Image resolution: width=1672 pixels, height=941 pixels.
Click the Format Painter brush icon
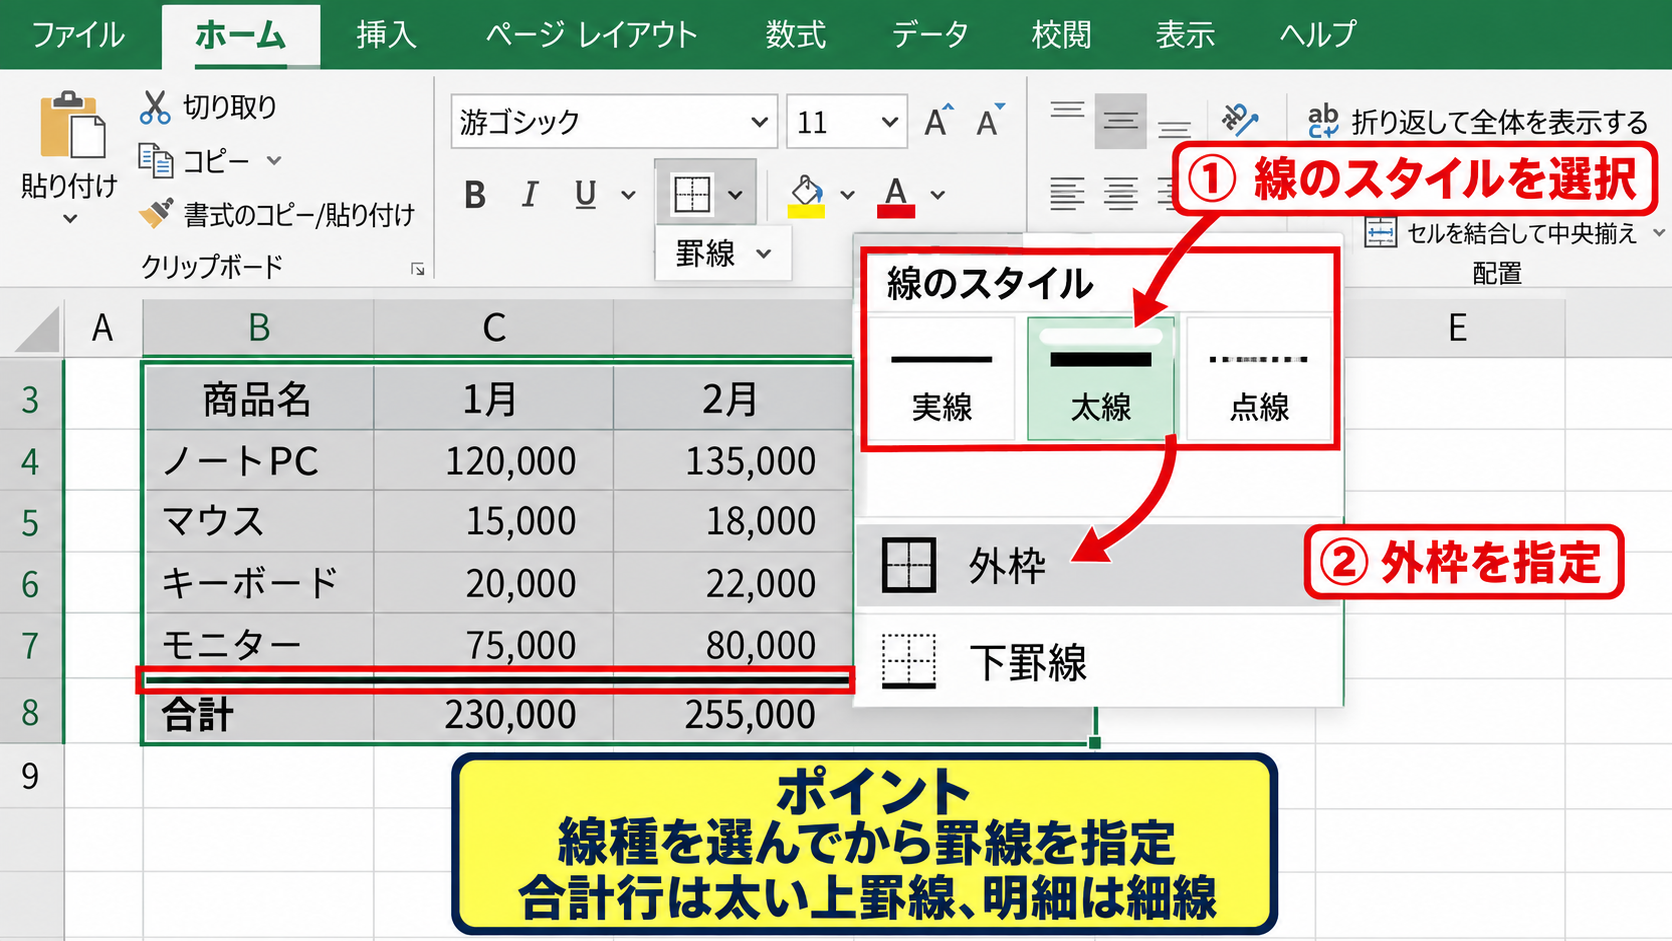[155, 213]
